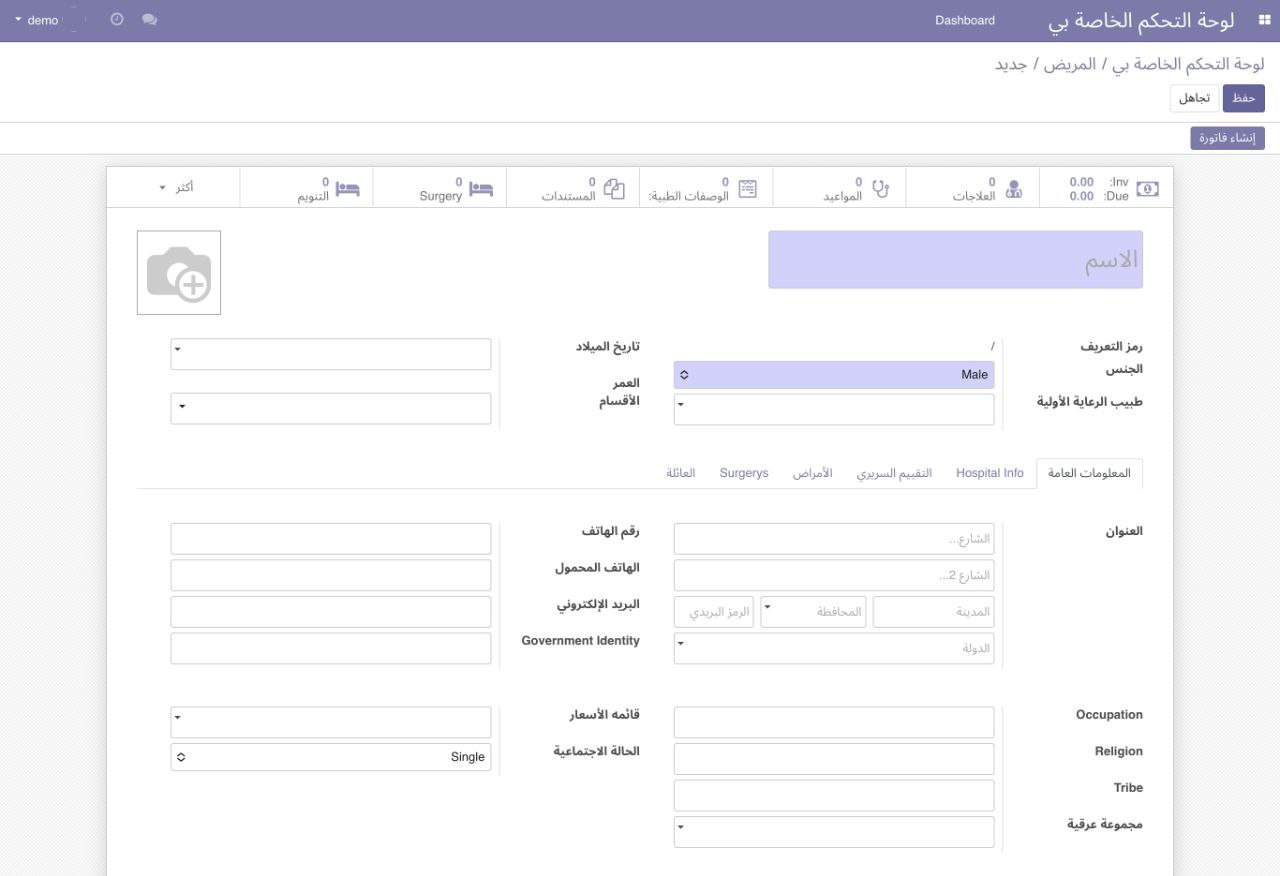Expand the country (الدولة) dropdown
Viewport: 1280px width, 876px height.
point(833,648)
